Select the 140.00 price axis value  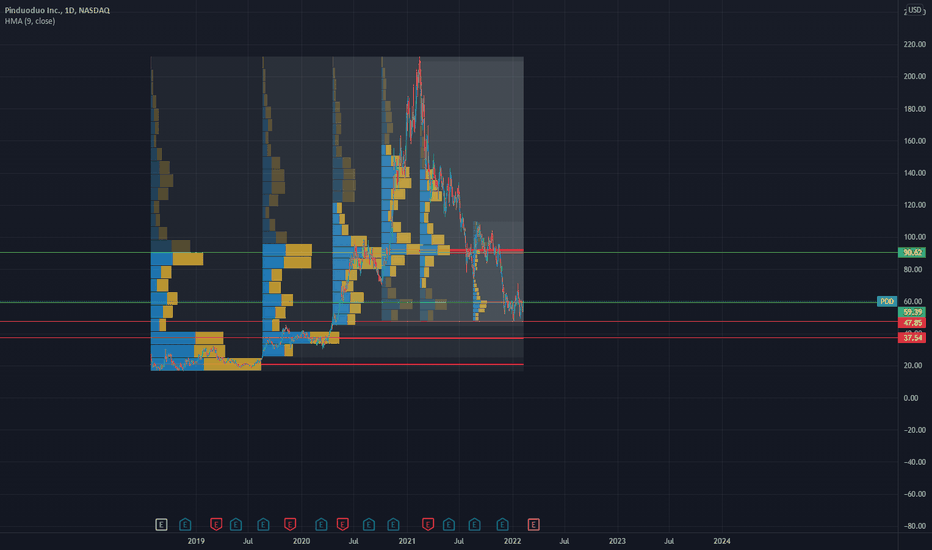(914, 173)
